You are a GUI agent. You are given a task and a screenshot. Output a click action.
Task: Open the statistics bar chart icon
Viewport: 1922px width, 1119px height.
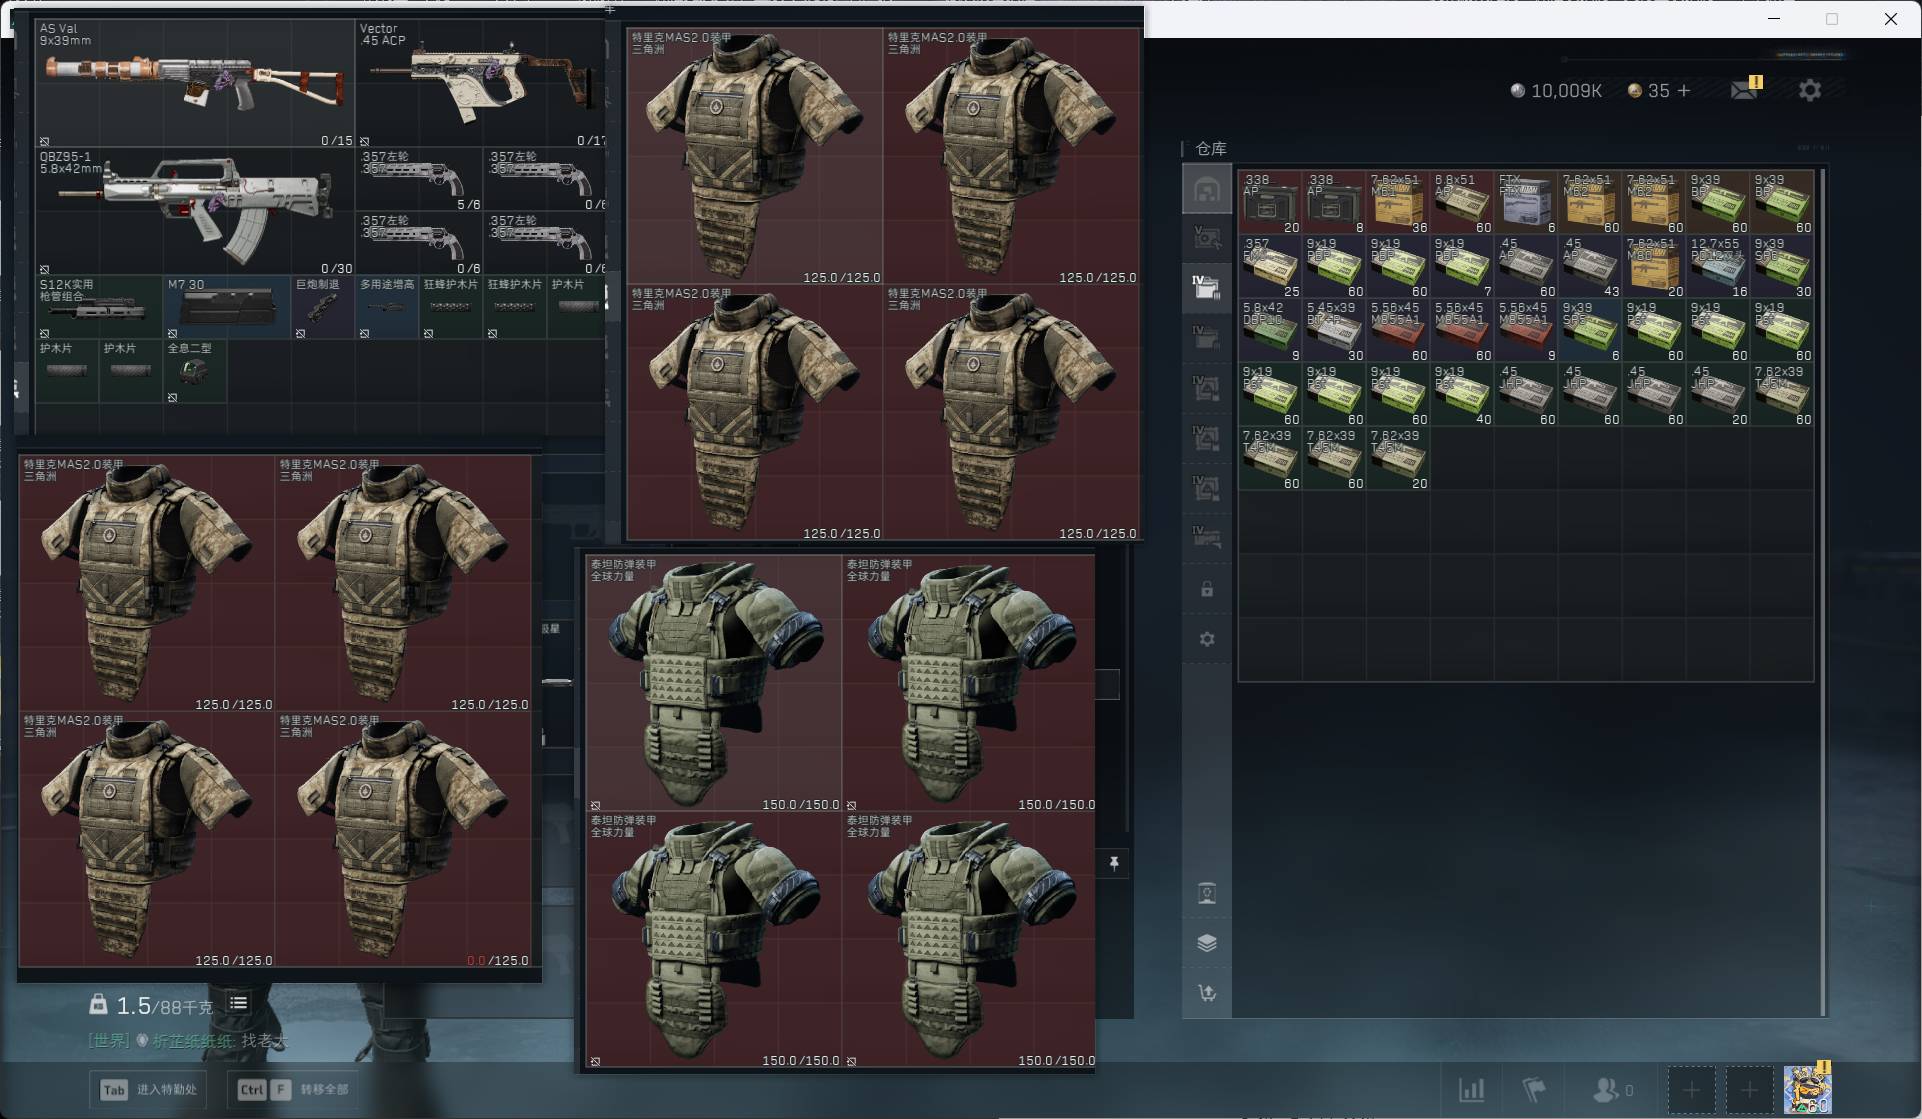click(1471, 1089)
